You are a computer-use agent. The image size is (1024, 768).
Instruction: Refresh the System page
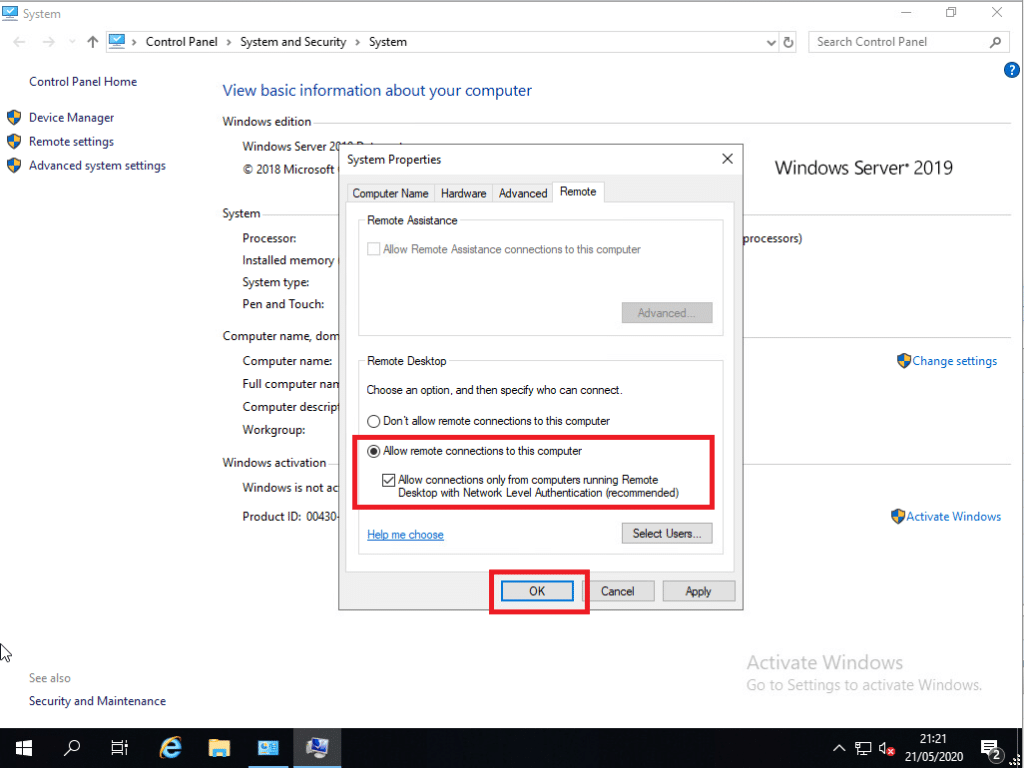point(788,42)
